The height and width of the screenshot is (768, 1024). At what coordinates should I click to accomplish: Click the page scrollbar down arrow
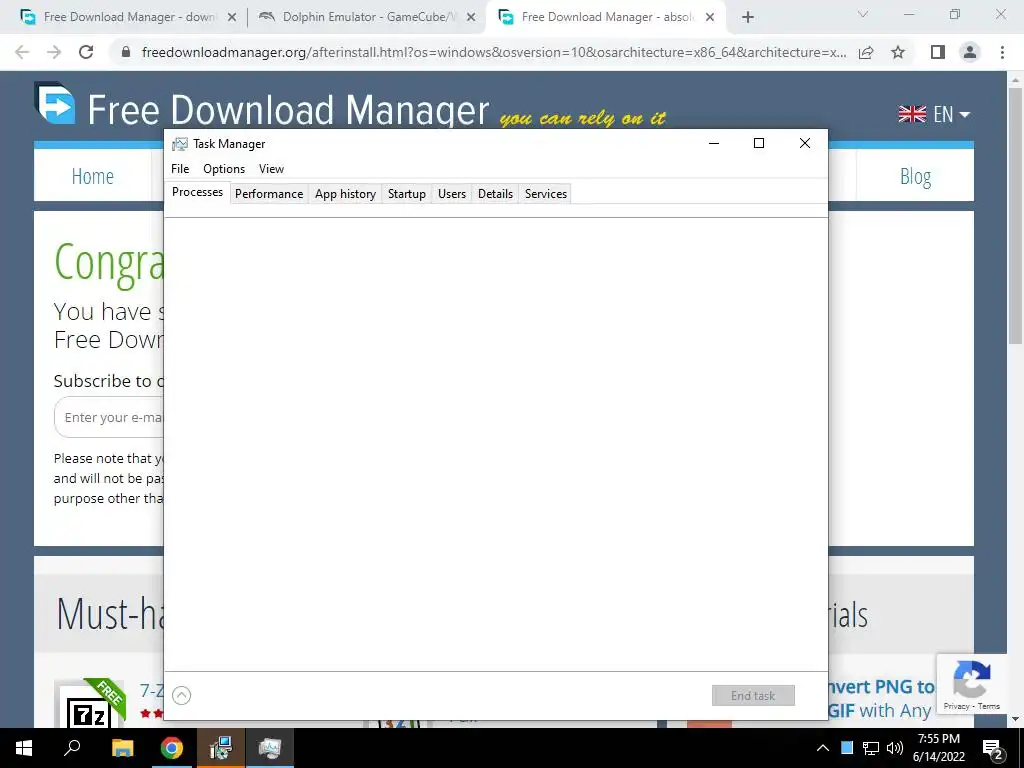(1015, 719)
